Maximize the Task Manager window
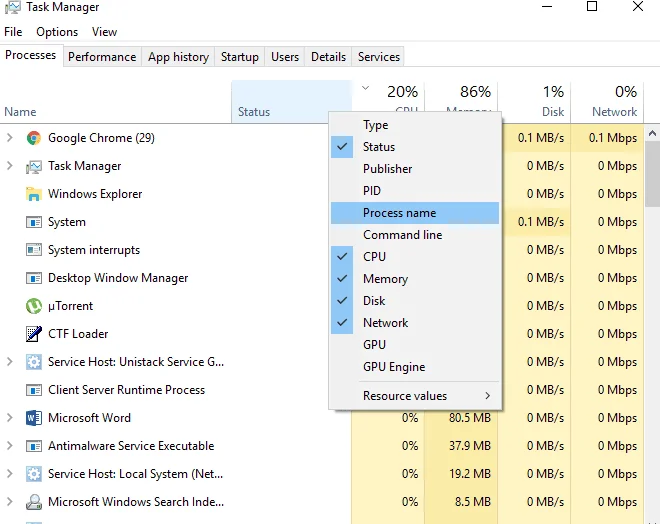Viewport: 660px width, 524px height. [x=592, y=6]
